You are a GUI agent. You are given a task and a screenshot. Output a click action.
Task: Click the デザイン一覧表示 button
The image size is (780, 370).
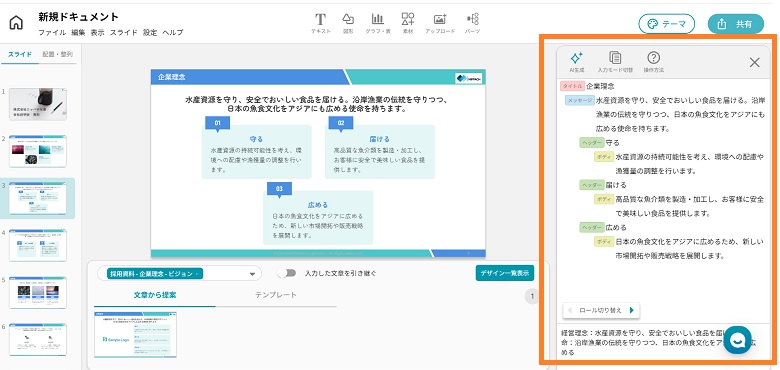coord(505,273)
